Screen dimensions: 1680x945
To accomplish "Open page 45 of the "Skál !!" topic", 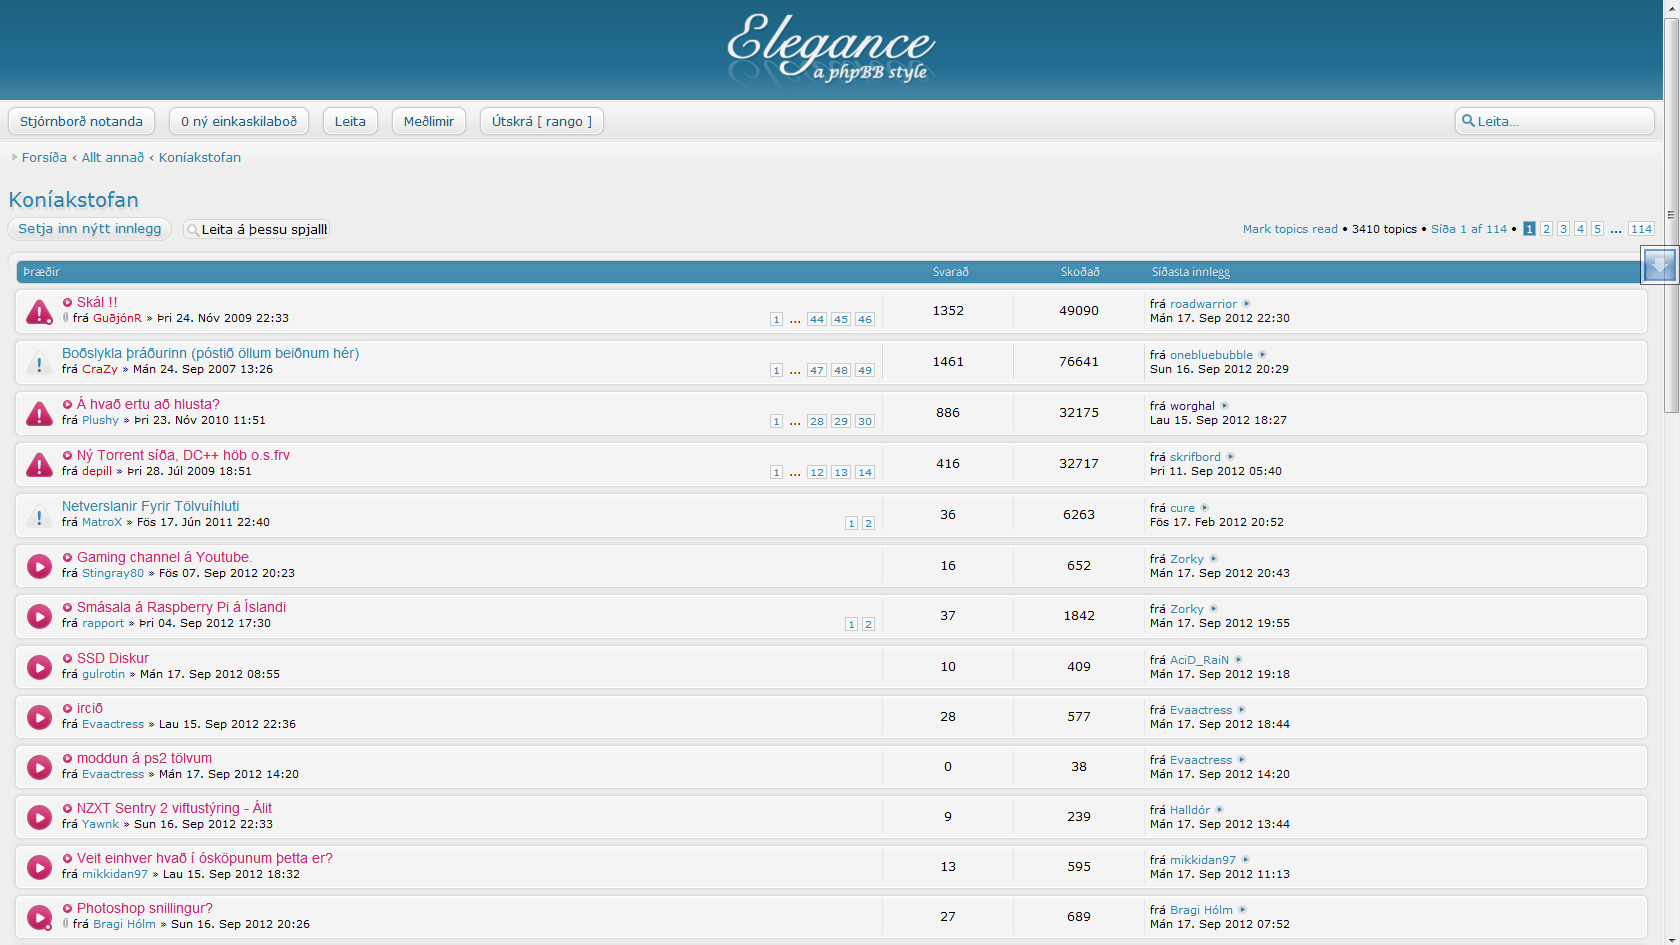I will click(841, 319).
